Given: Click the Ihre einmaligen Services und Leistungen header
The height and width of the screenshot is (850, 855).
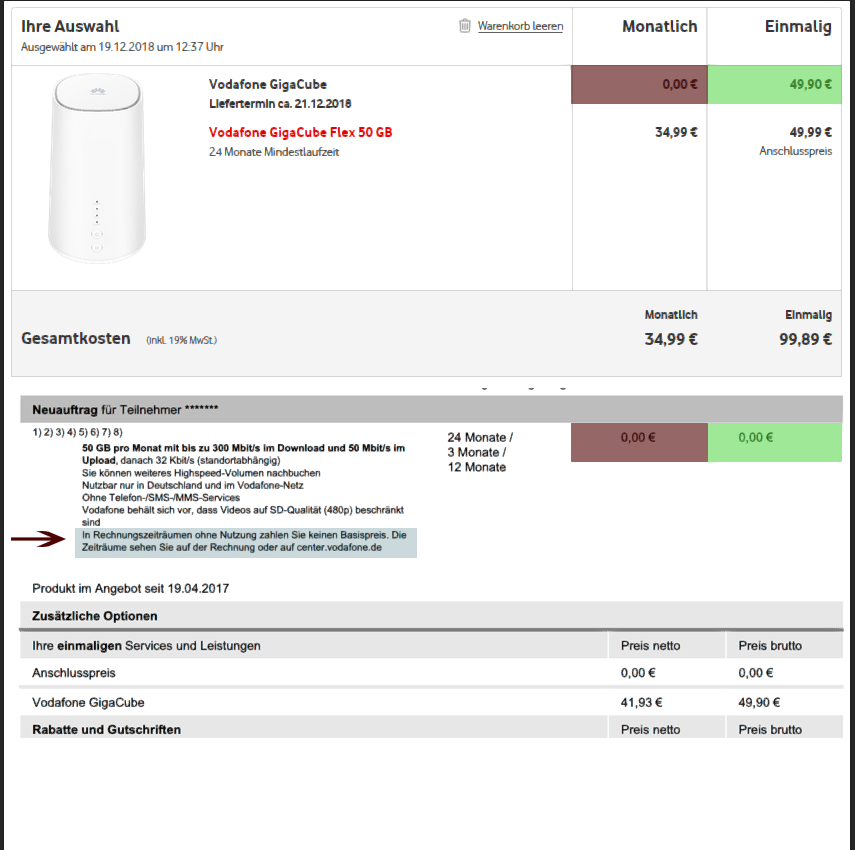Looking at the screenshot, I should click(x=146, y=646).
